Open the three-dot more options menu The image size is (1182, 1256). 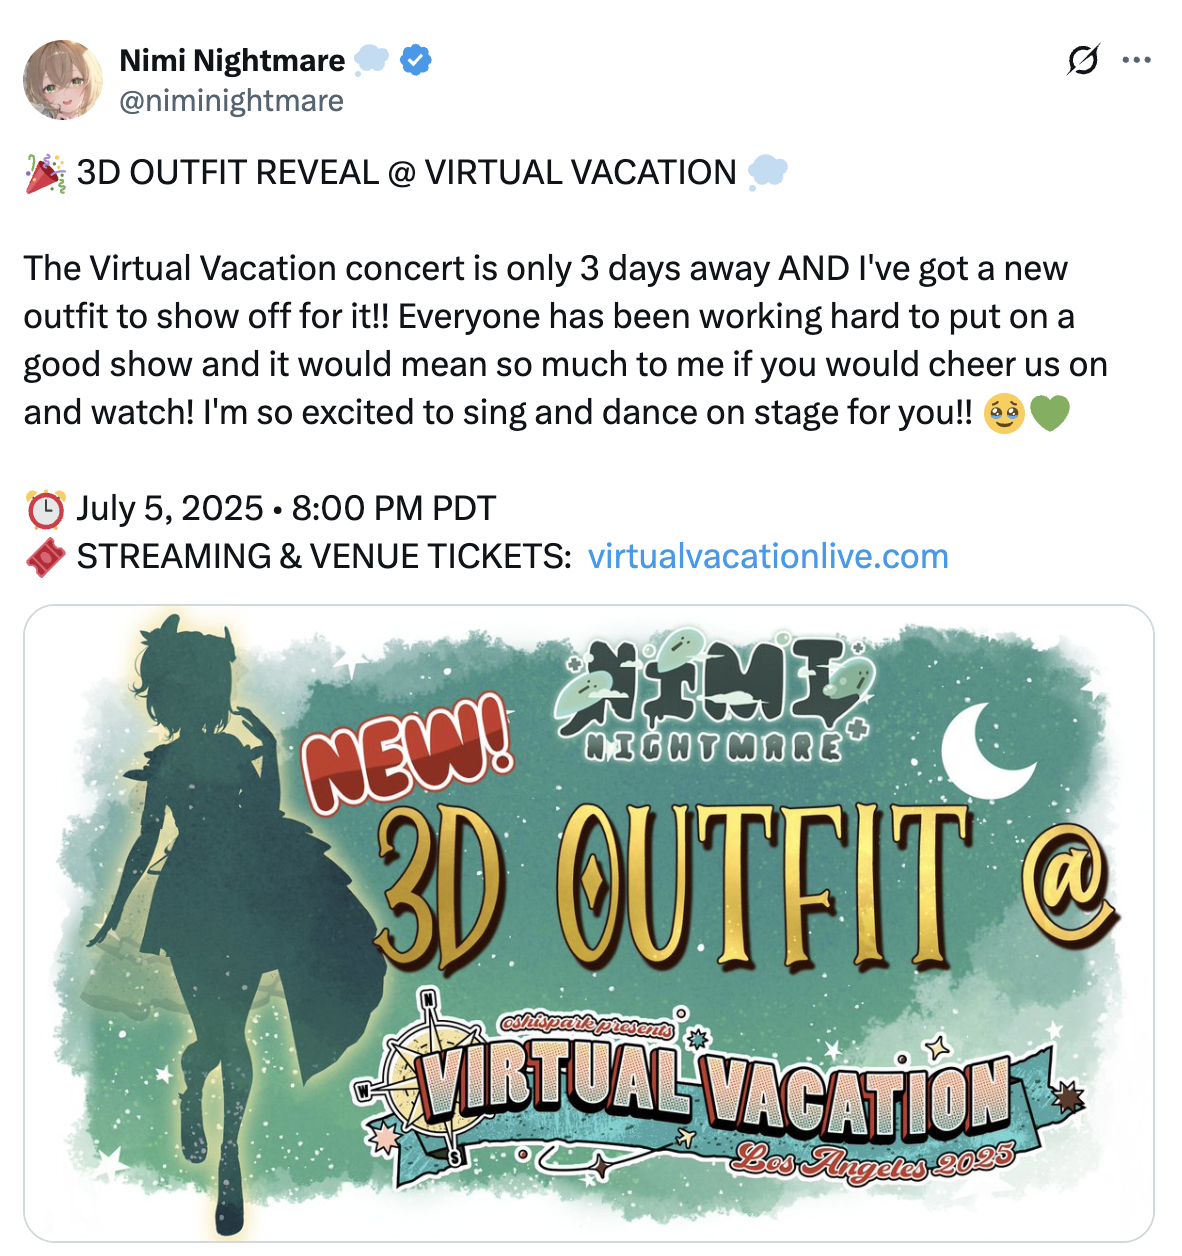pyautogui.click(x=1136, y=61)
